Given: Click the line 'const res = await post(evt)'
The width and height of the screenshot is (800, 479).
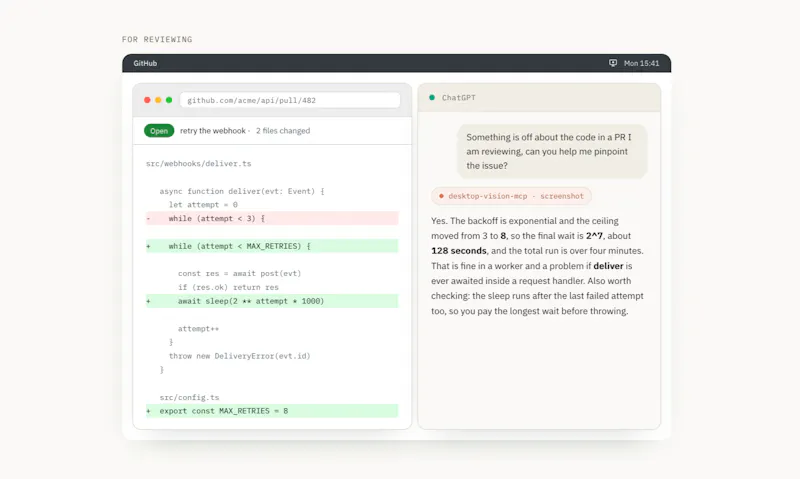Looking at the screenshot, I should [x=239, y=273].
